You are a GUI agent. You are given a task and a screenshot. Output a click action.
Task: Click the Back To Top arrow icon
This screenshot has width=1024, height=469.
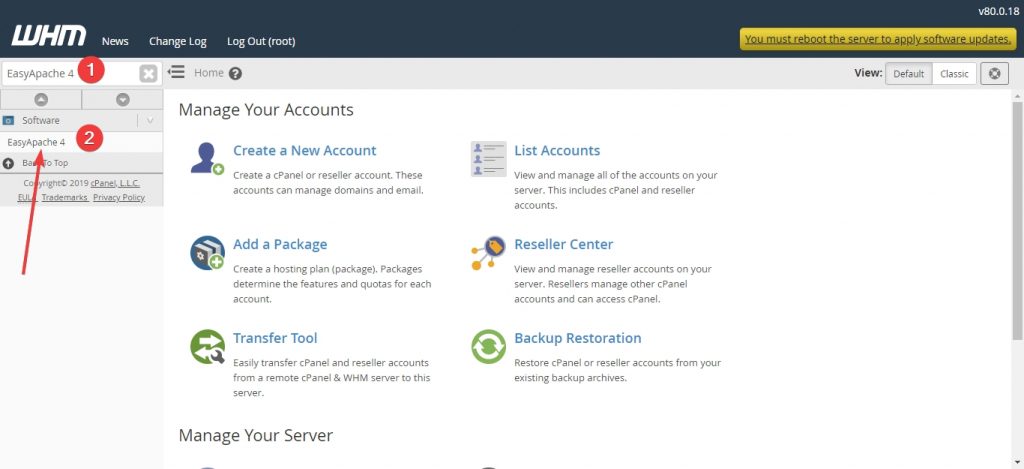pos(8,163)
